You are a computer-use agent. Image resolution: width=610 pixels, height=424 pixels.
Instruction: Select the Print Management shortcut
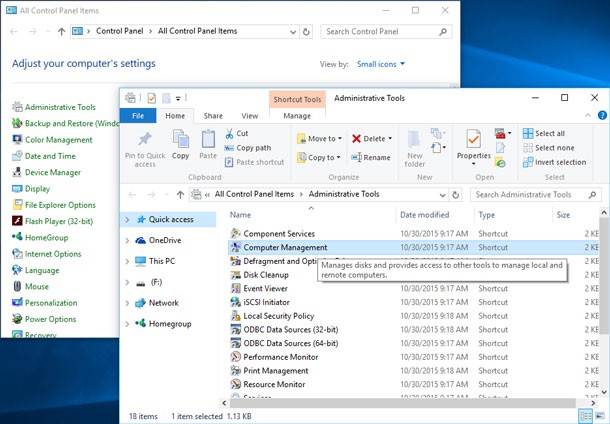click(x=275, y=371)
